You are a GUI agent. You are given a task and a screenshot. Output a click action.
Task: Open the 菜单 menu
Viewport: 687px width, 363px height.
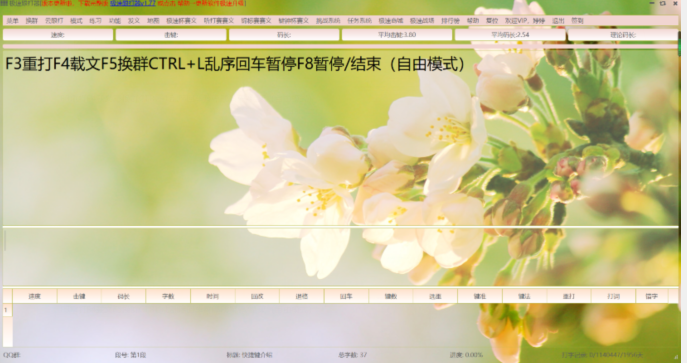(12, 21)
